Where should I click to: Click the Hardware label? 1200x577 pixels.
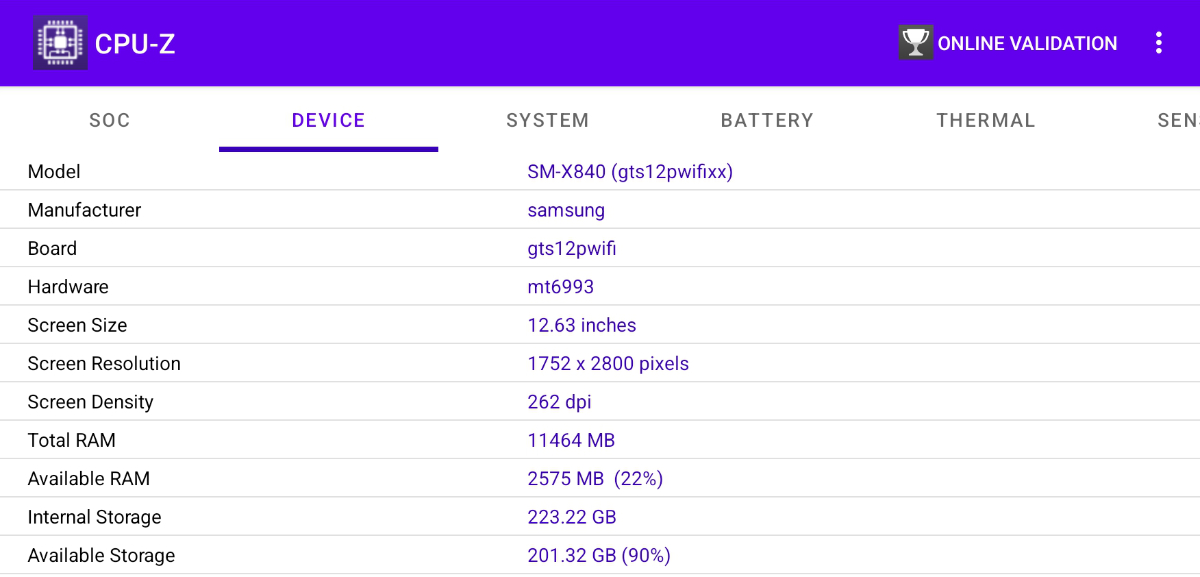point(68,287)
